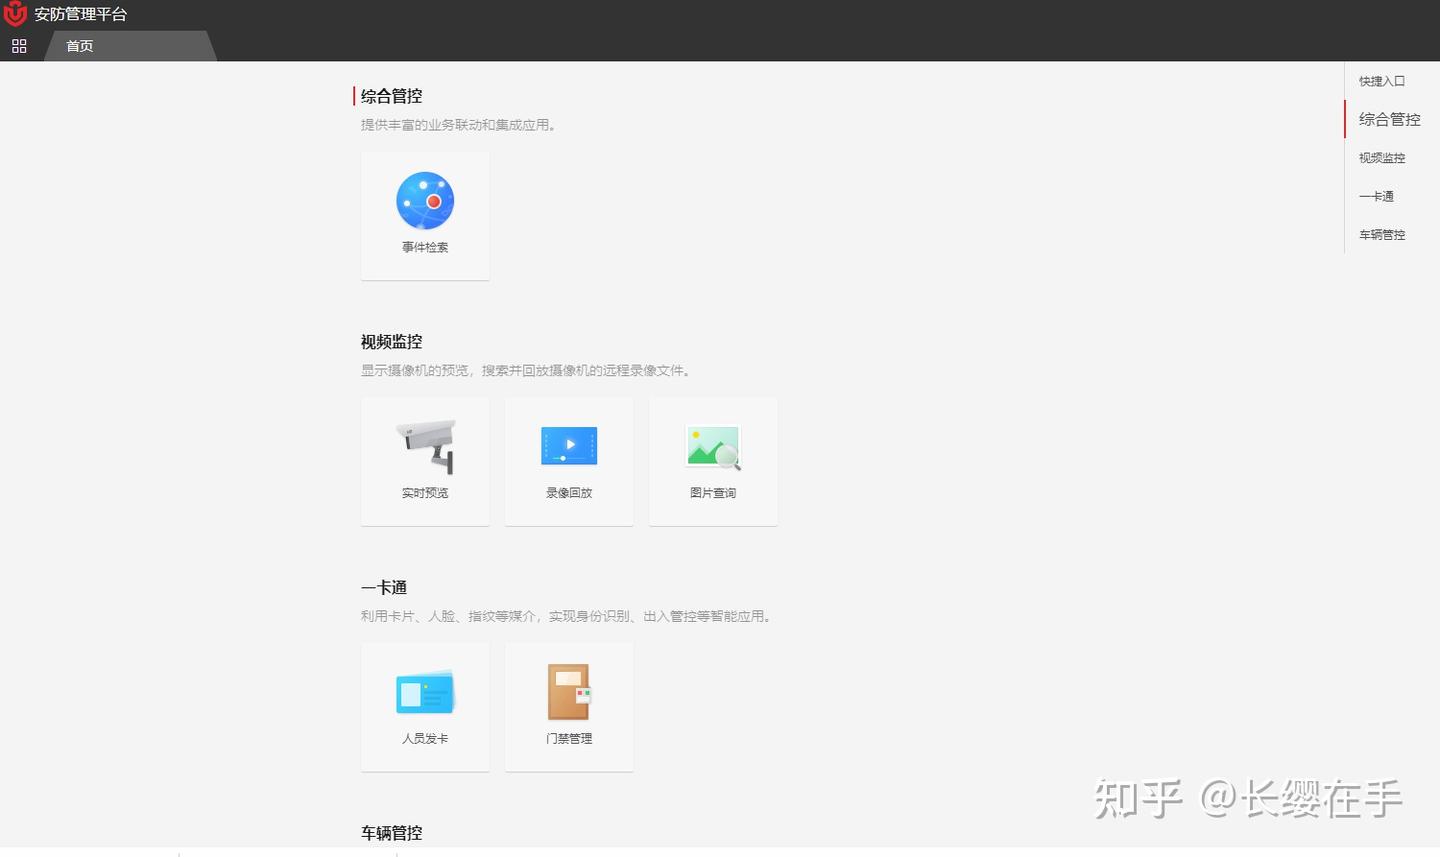Click the 视频监控 section heading
The image size is (1440, 857).
coord(391,341)
